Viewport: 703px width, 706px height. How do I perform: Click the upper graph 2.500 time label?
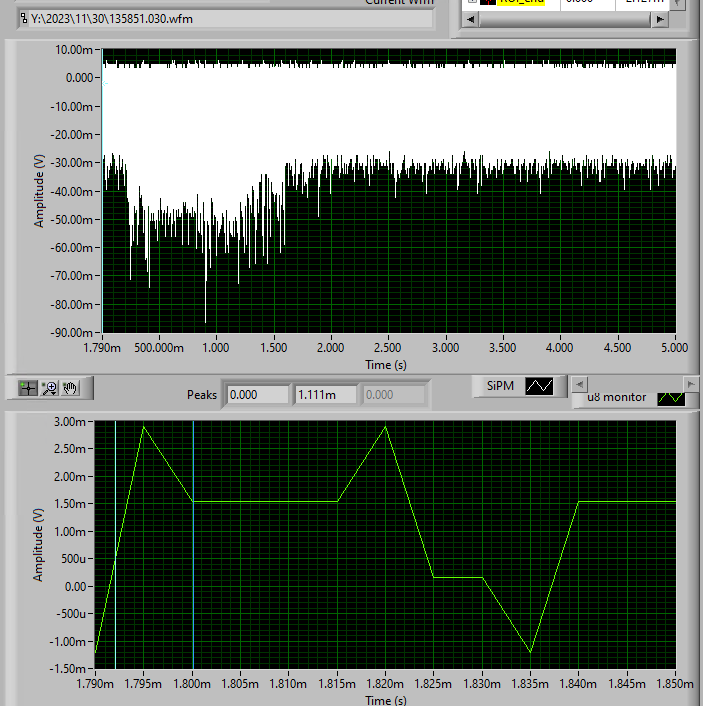point(387,348)
